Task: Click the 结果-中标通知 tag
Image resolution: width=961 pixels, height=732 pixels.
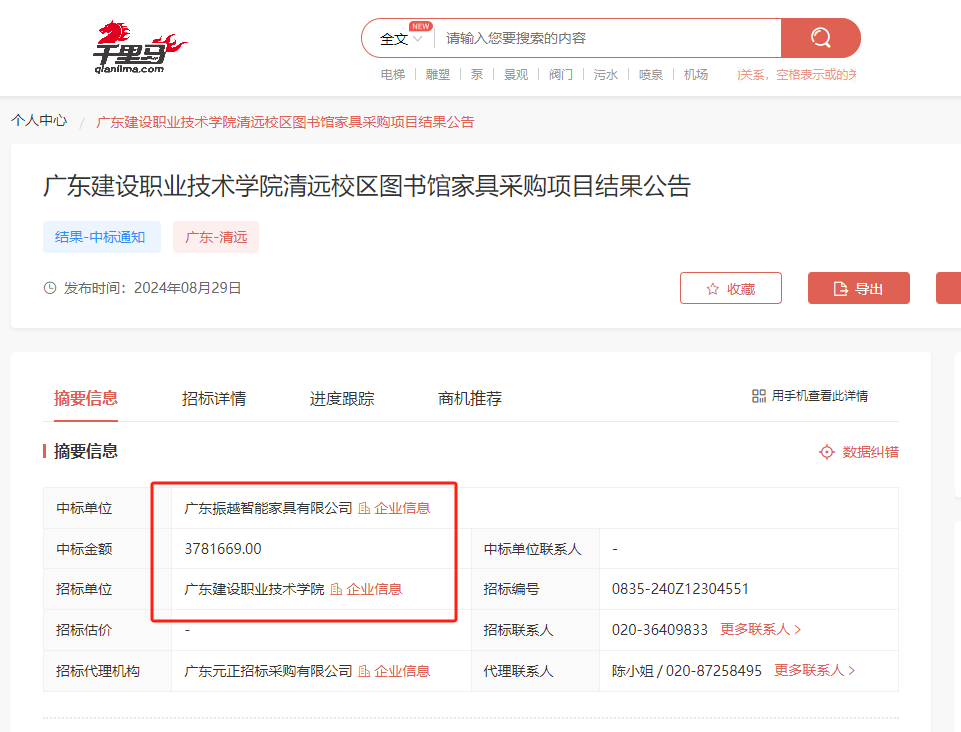Action: point(102,237)
